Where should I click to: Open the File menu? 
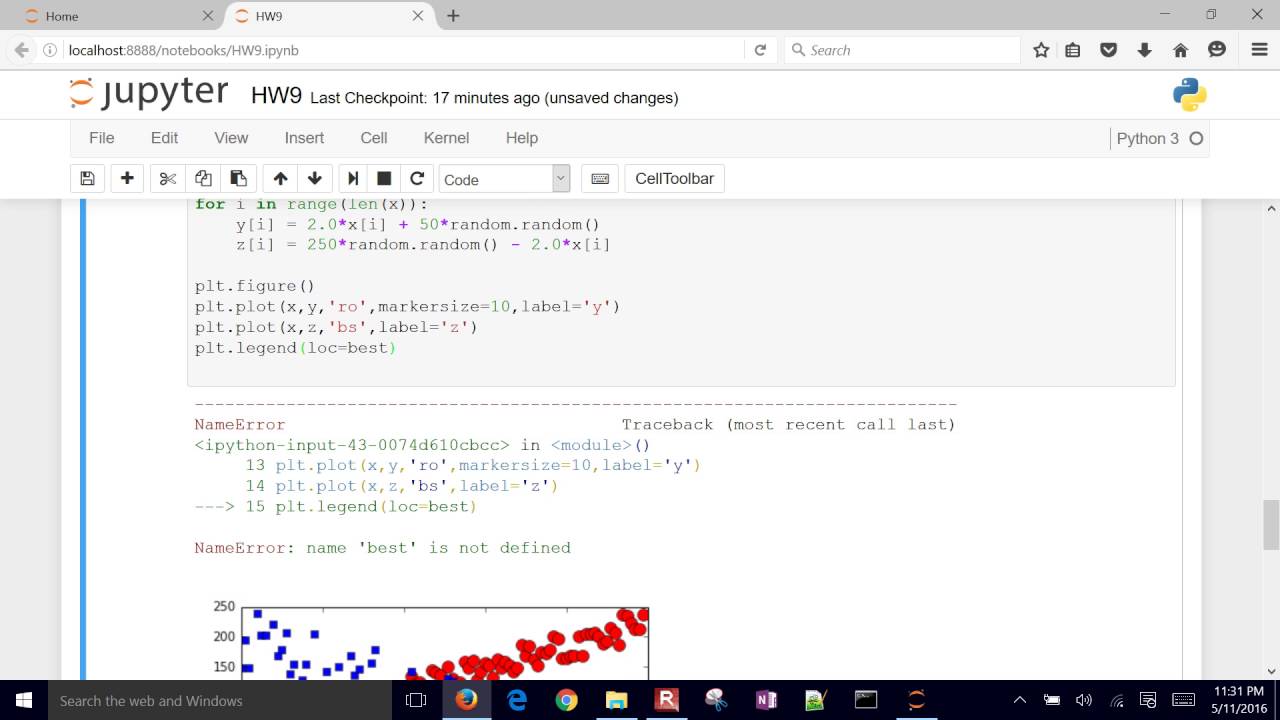point(102,138)
